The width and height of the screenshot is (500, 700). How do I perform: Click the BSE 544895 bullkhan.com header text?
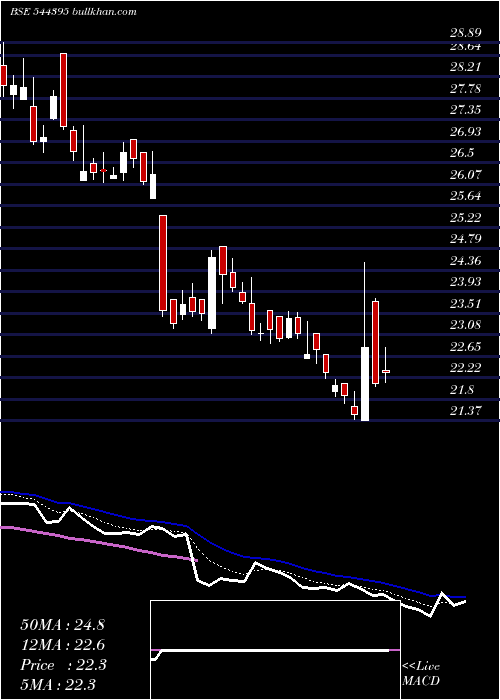73,12
